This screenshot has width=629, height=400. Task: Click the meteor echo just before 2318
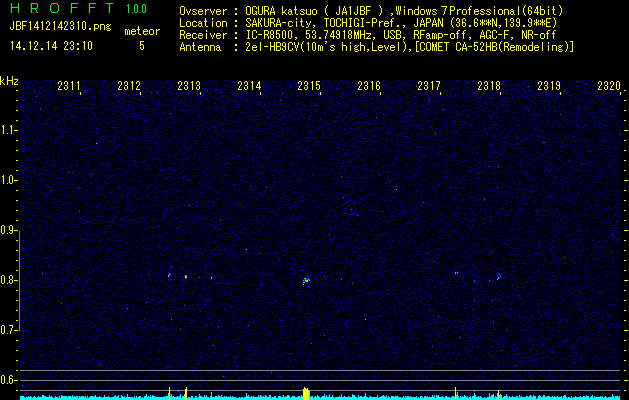click(499, 277)
